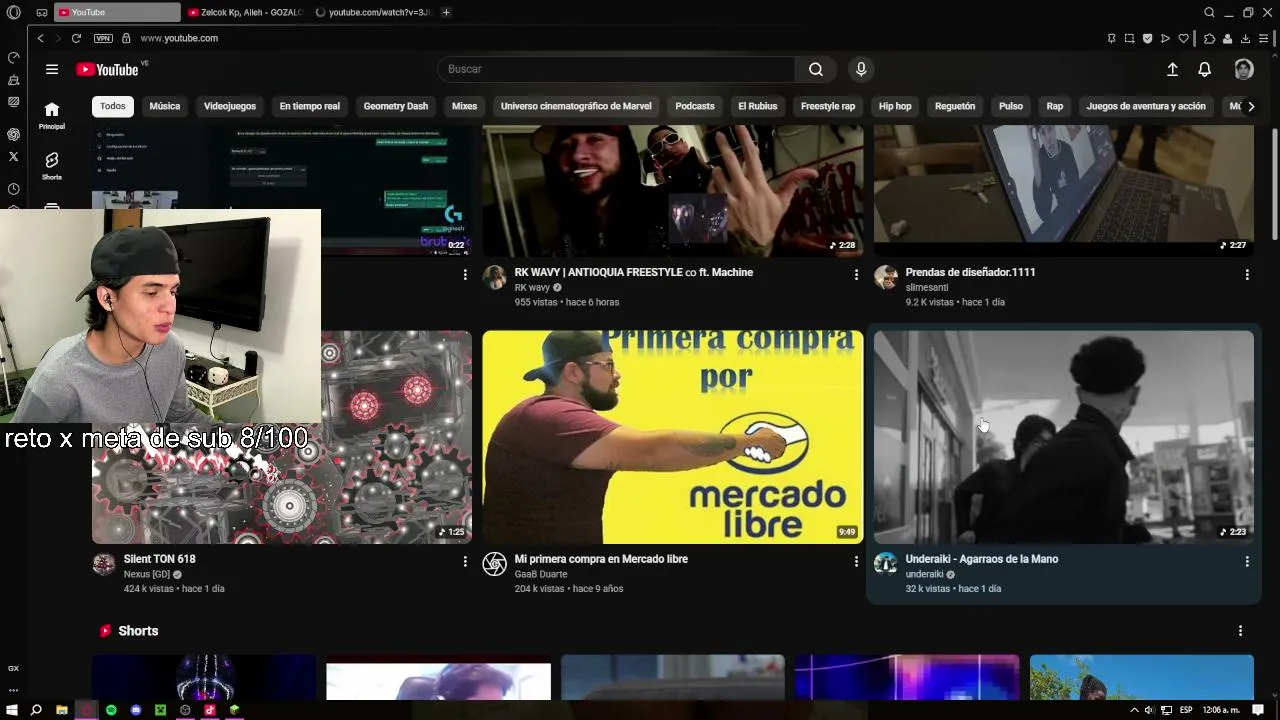Image resolution: width=1280 pixels, height=720 pixels.
Task: Open the upload/create video button
Action: tap(1172, 69)
